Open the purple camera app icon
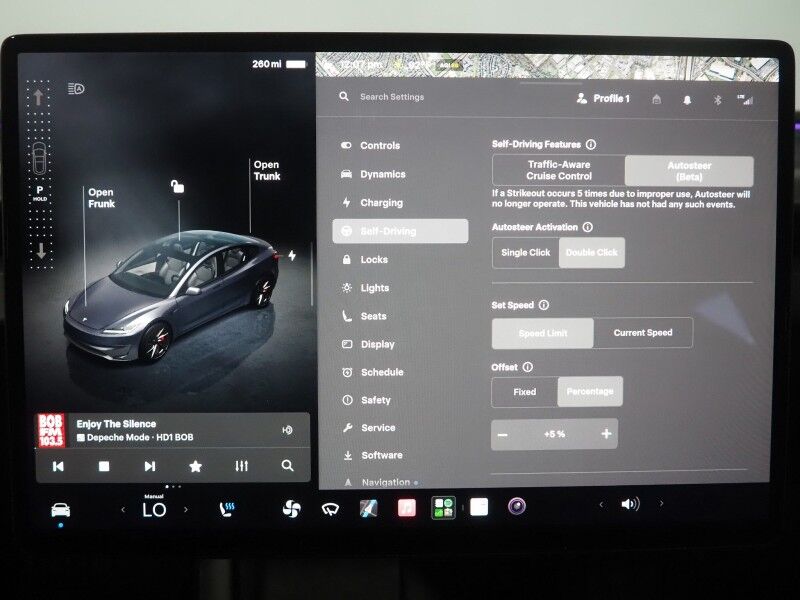 517,506
